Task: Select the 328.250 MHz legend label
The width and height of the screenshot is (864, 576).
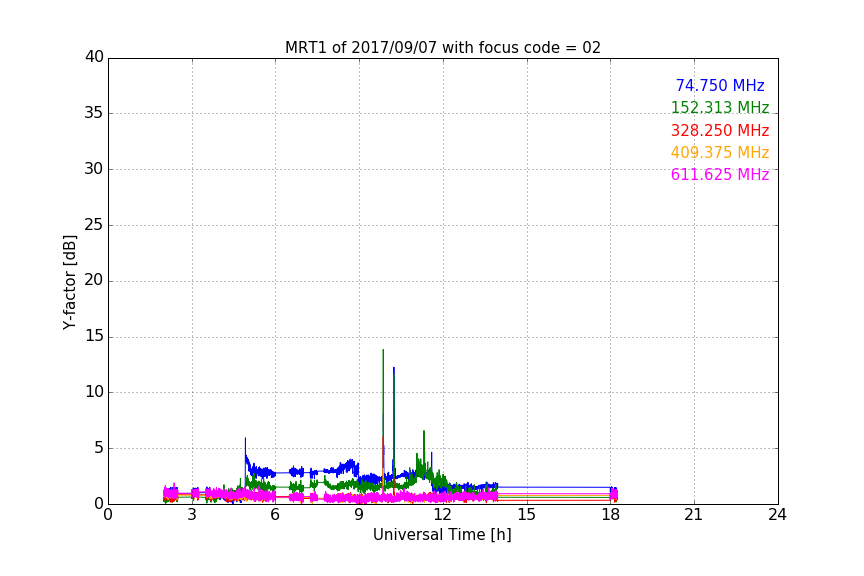Action: [720, 131]
